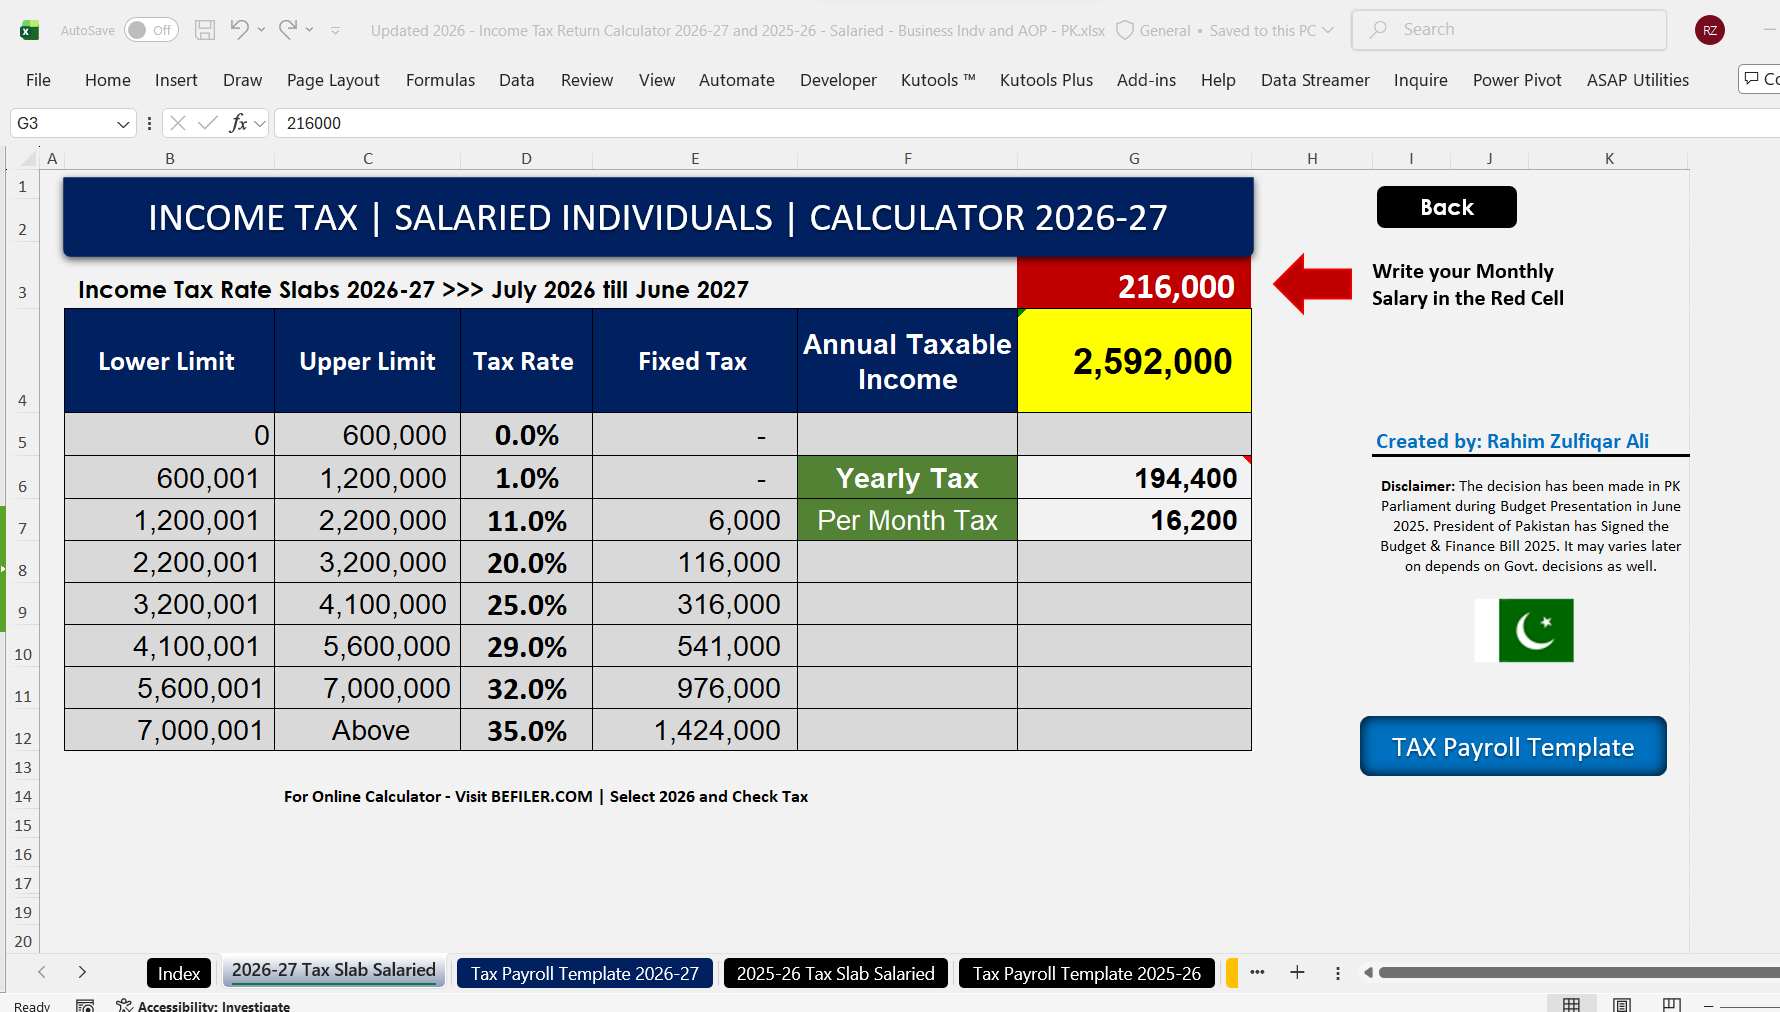Click the Undo arrow icon

[239, 30]
